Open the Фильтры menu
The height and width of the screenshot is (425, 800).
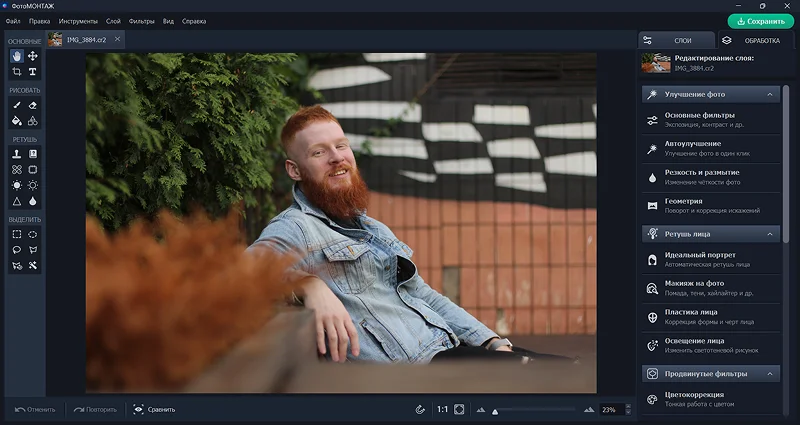(142, 20)
